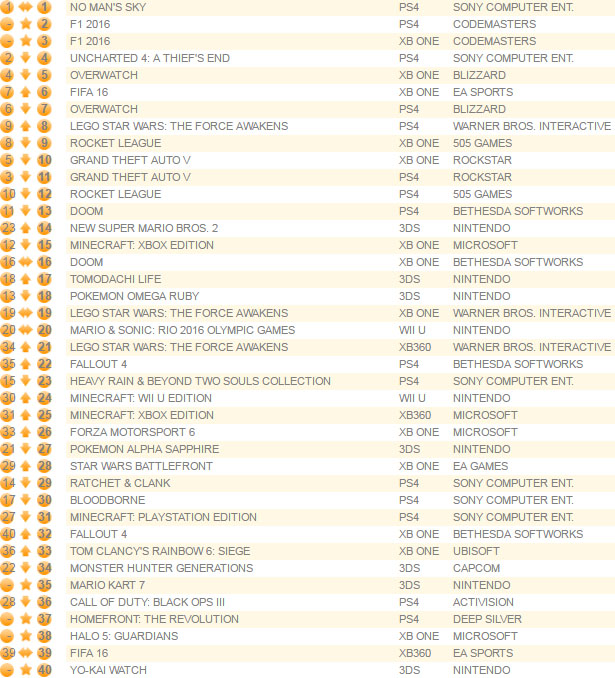The image size is (615, 678).
Task: Click the down arrow icon next to Uncharted 4
Action: pos(26,58)
